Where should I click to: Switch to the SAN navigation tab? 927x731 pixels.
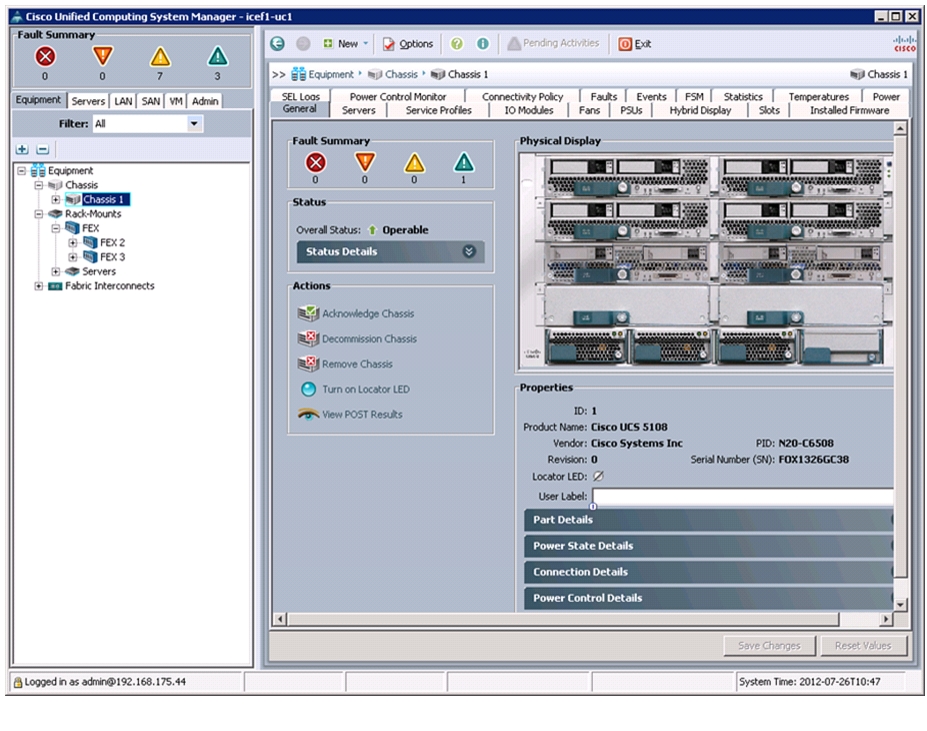(151, 101)
